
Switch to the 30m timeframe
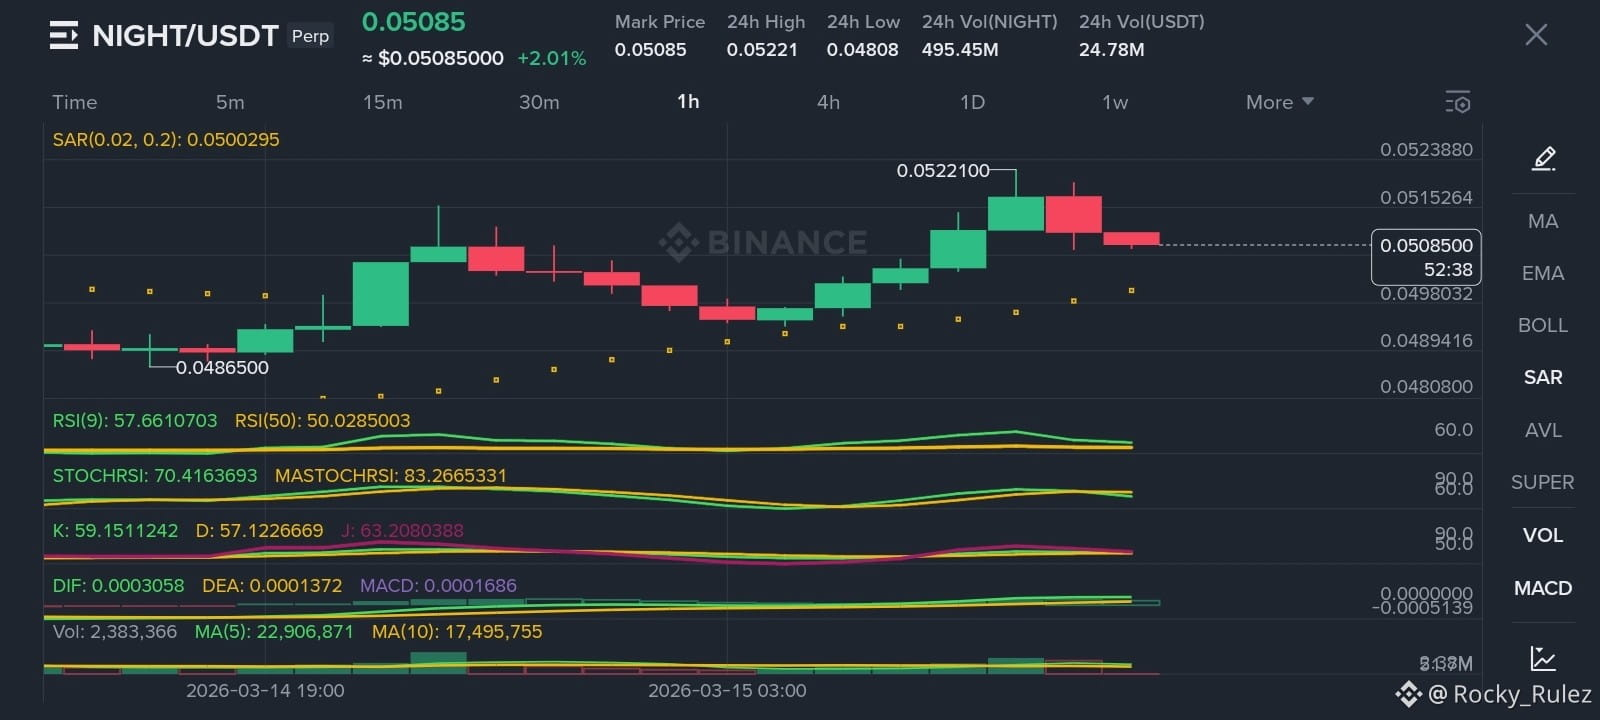539,102
